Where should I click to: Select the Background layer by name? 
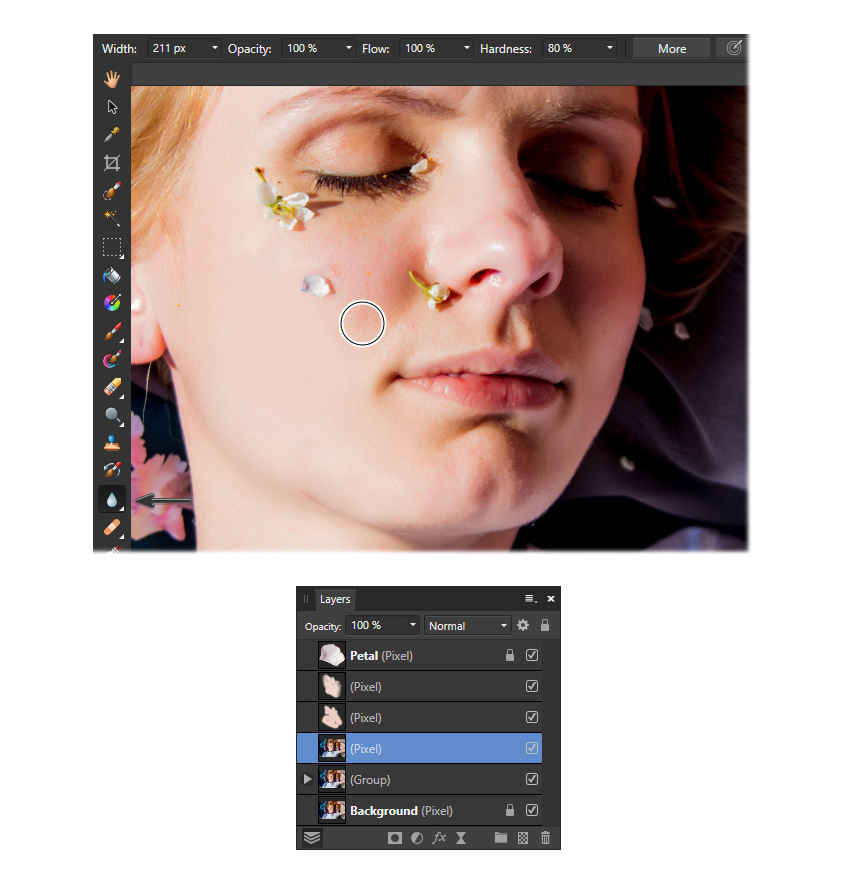384,810
